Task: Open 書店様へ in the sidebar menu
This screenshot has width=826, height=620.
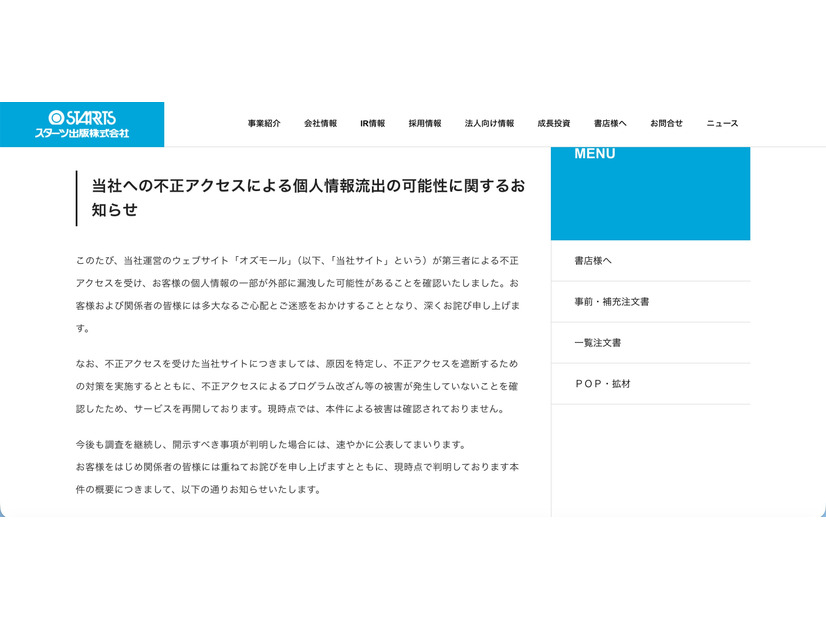Action: tap(651, 261)
